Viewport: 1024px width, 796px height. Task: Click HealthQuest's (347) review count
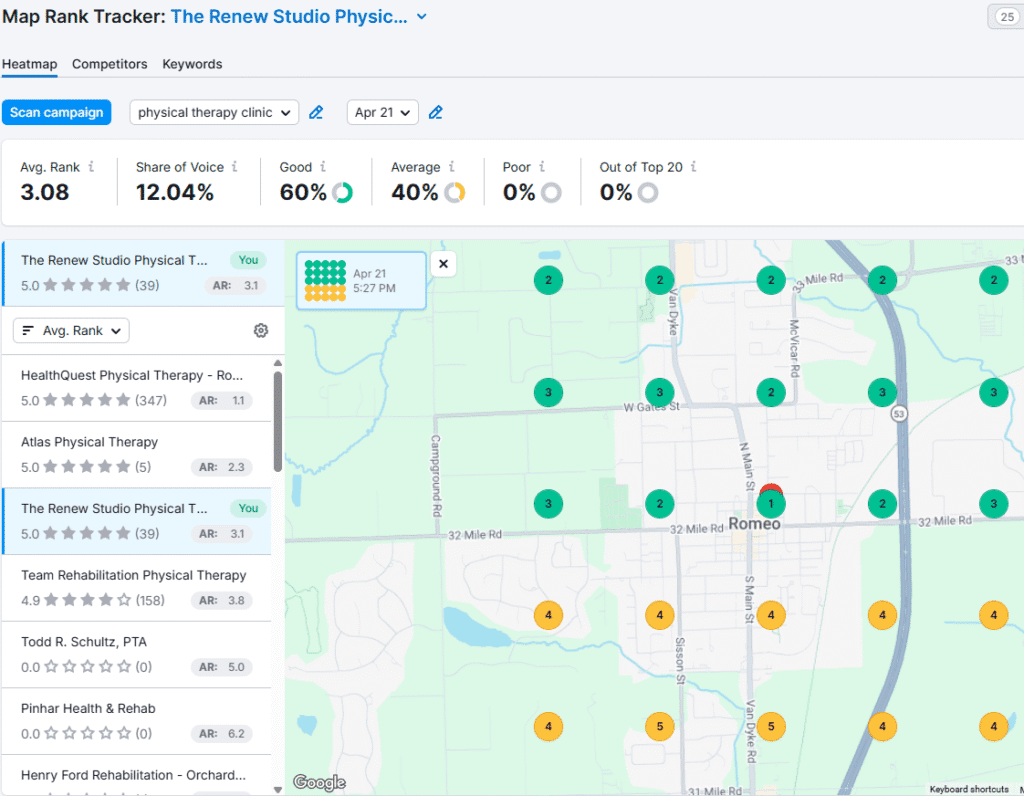tap(151, 400)
